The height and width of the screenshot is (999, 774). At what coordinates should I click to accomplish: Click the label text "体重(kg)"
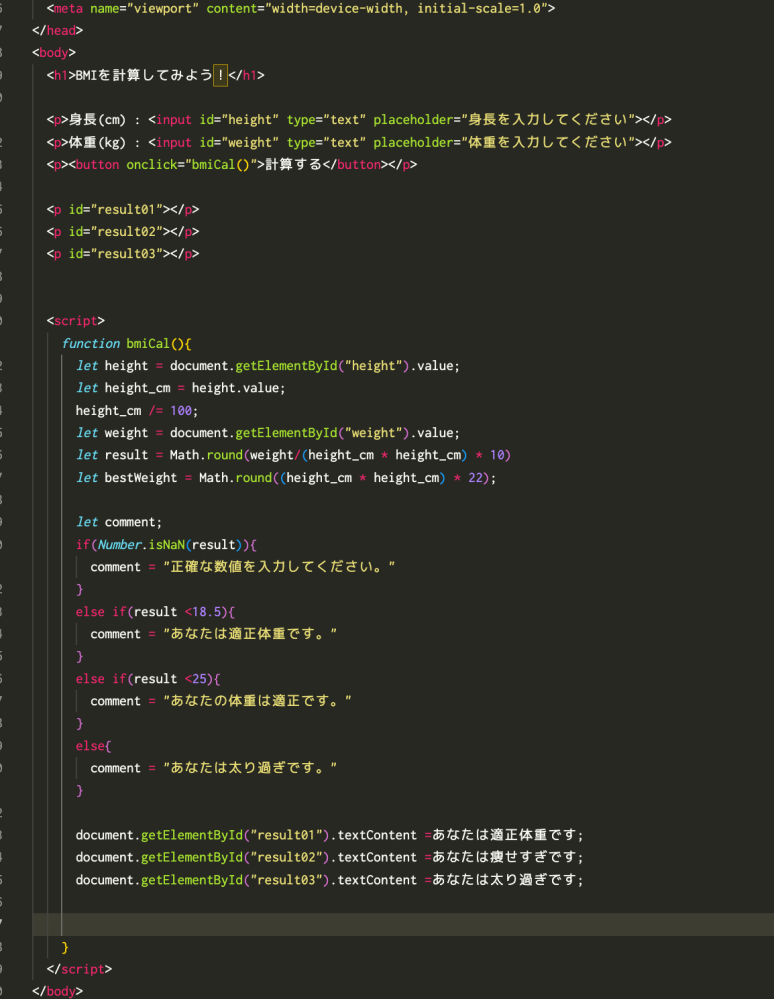pyautogui.click(x=97, y=142)
